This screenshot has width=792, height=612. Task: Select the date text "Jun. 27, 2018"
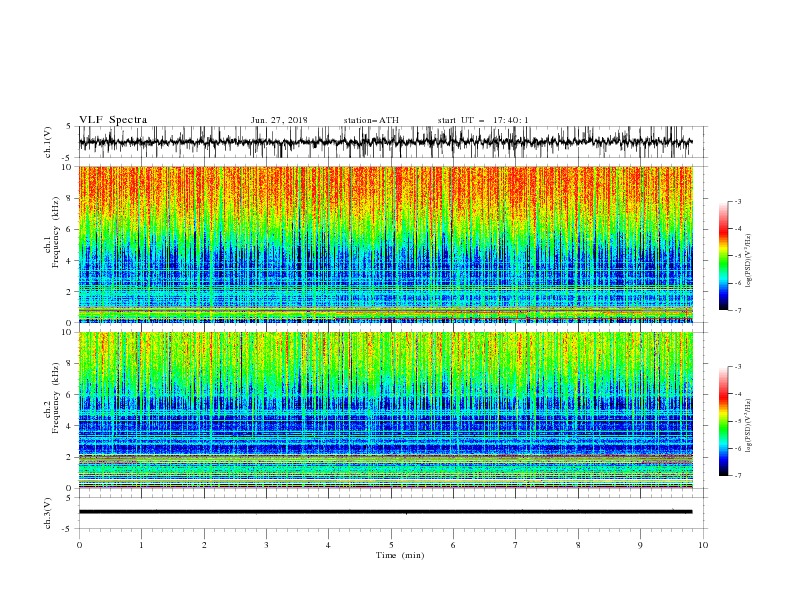click(x=279, y=120)
